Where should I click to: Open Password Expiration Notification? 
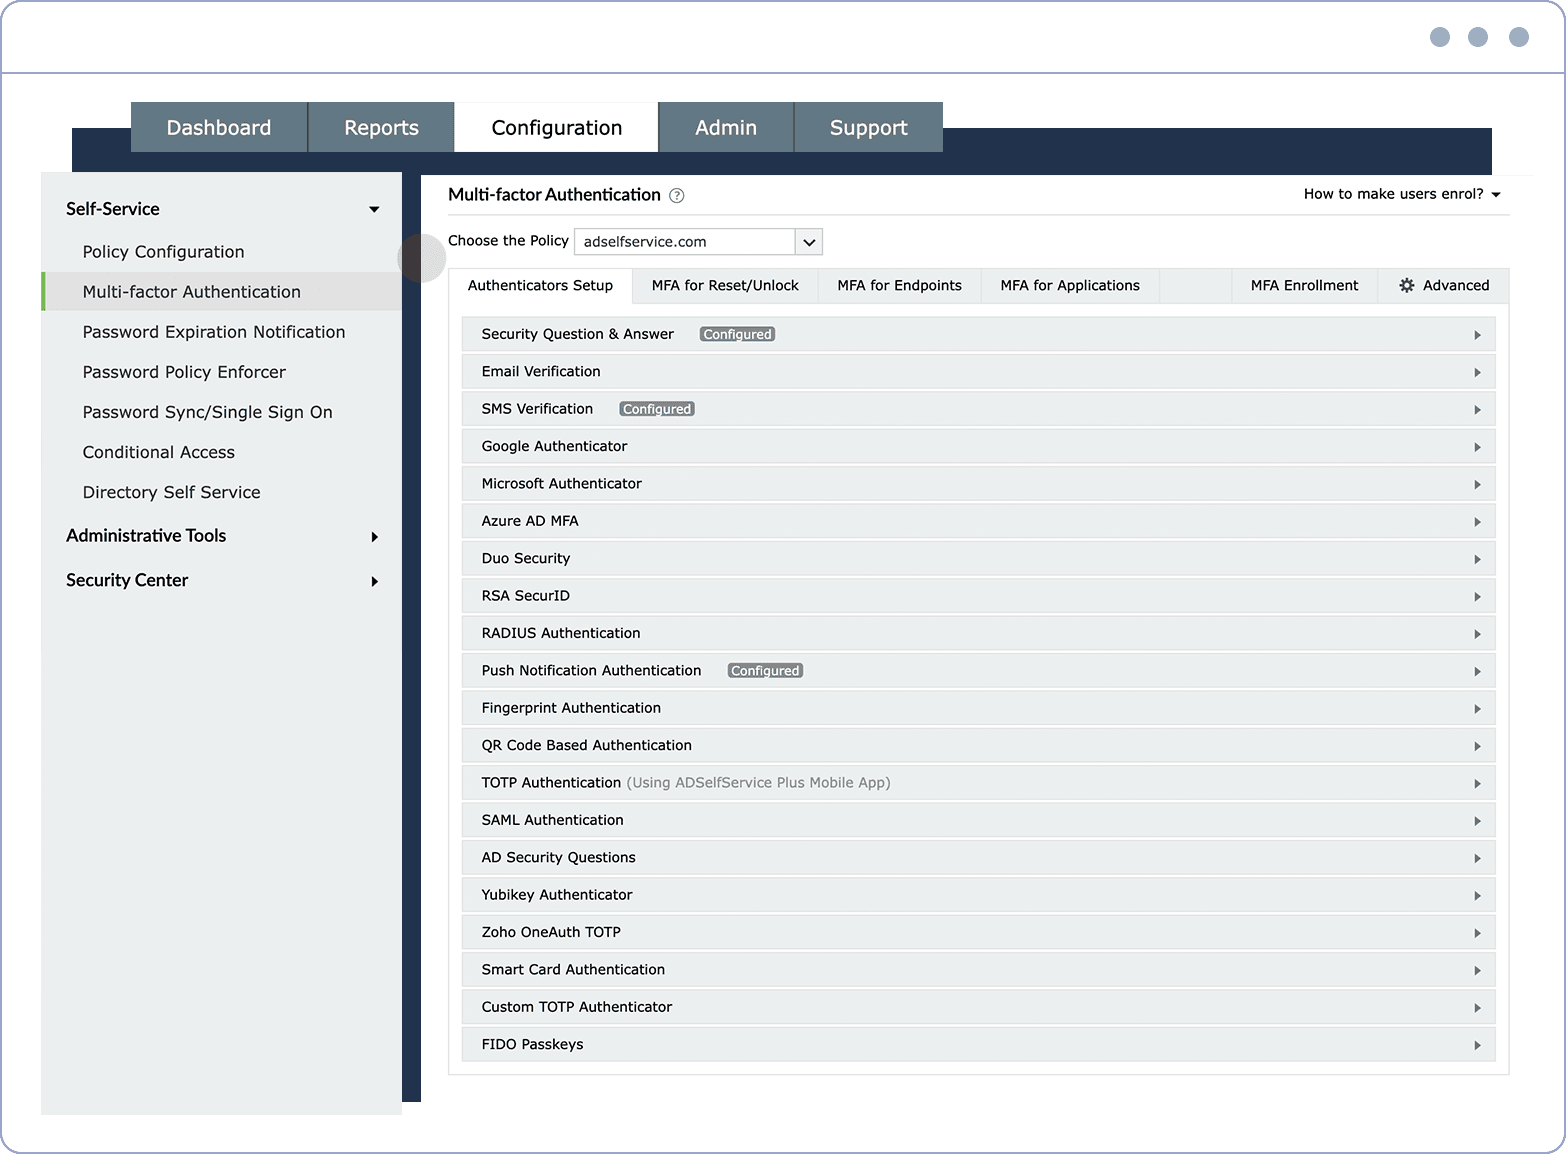(214, 332)
